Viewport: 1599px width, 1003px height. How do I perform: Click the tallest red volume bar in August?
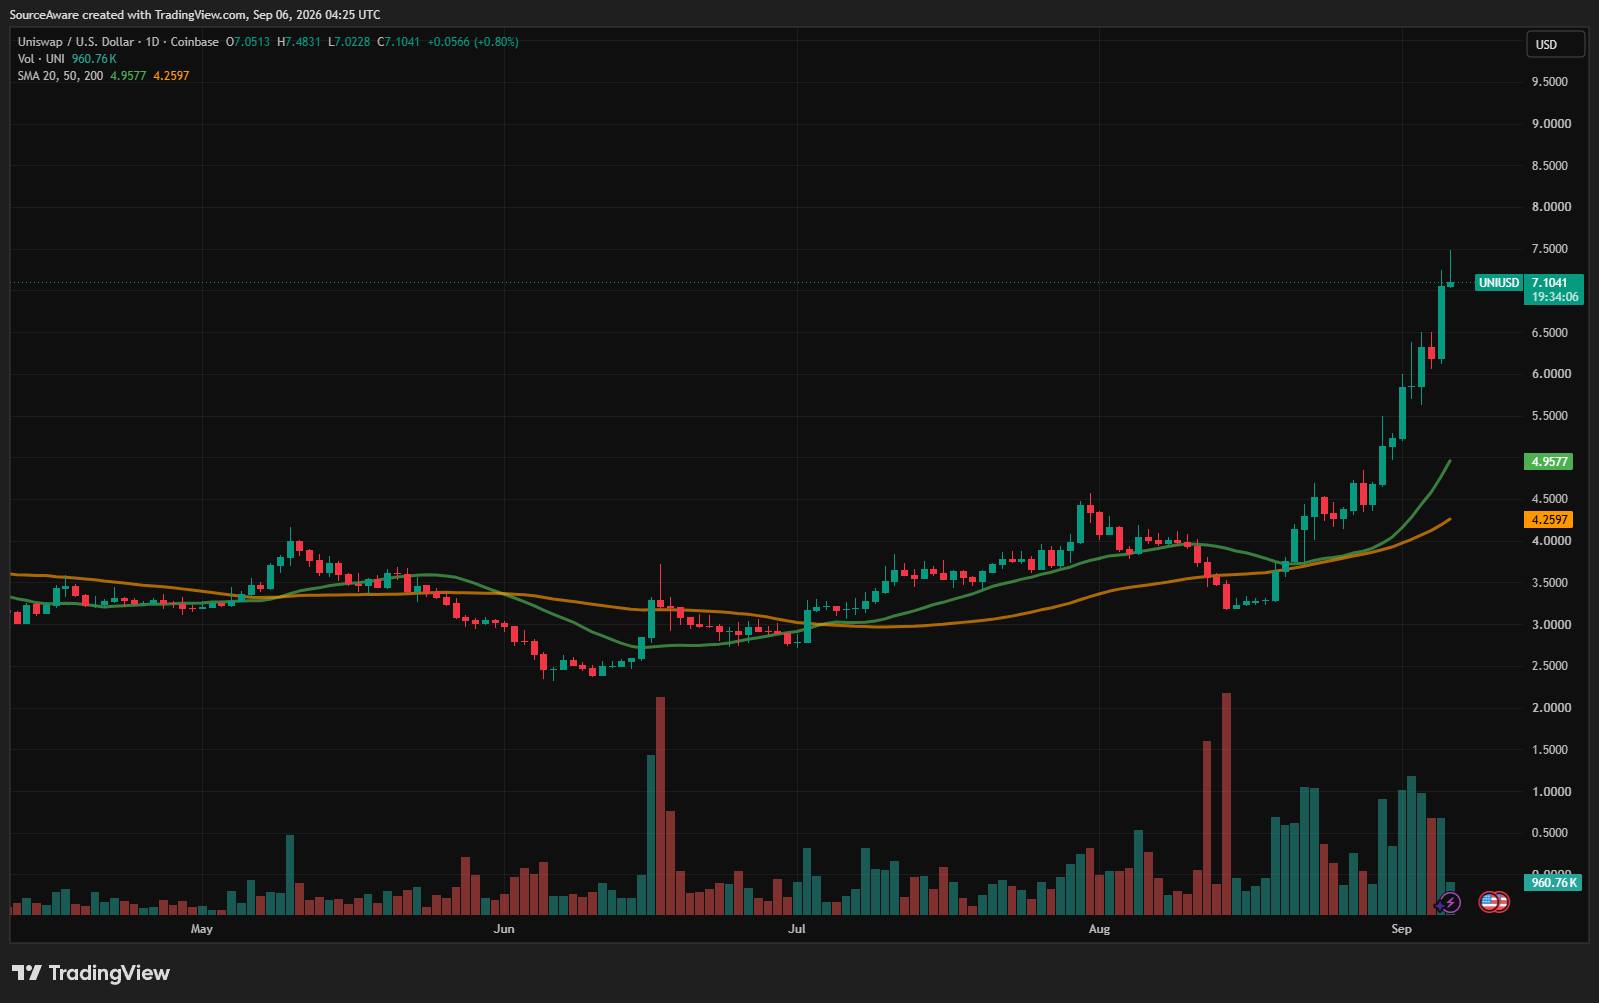[1227, 804]
